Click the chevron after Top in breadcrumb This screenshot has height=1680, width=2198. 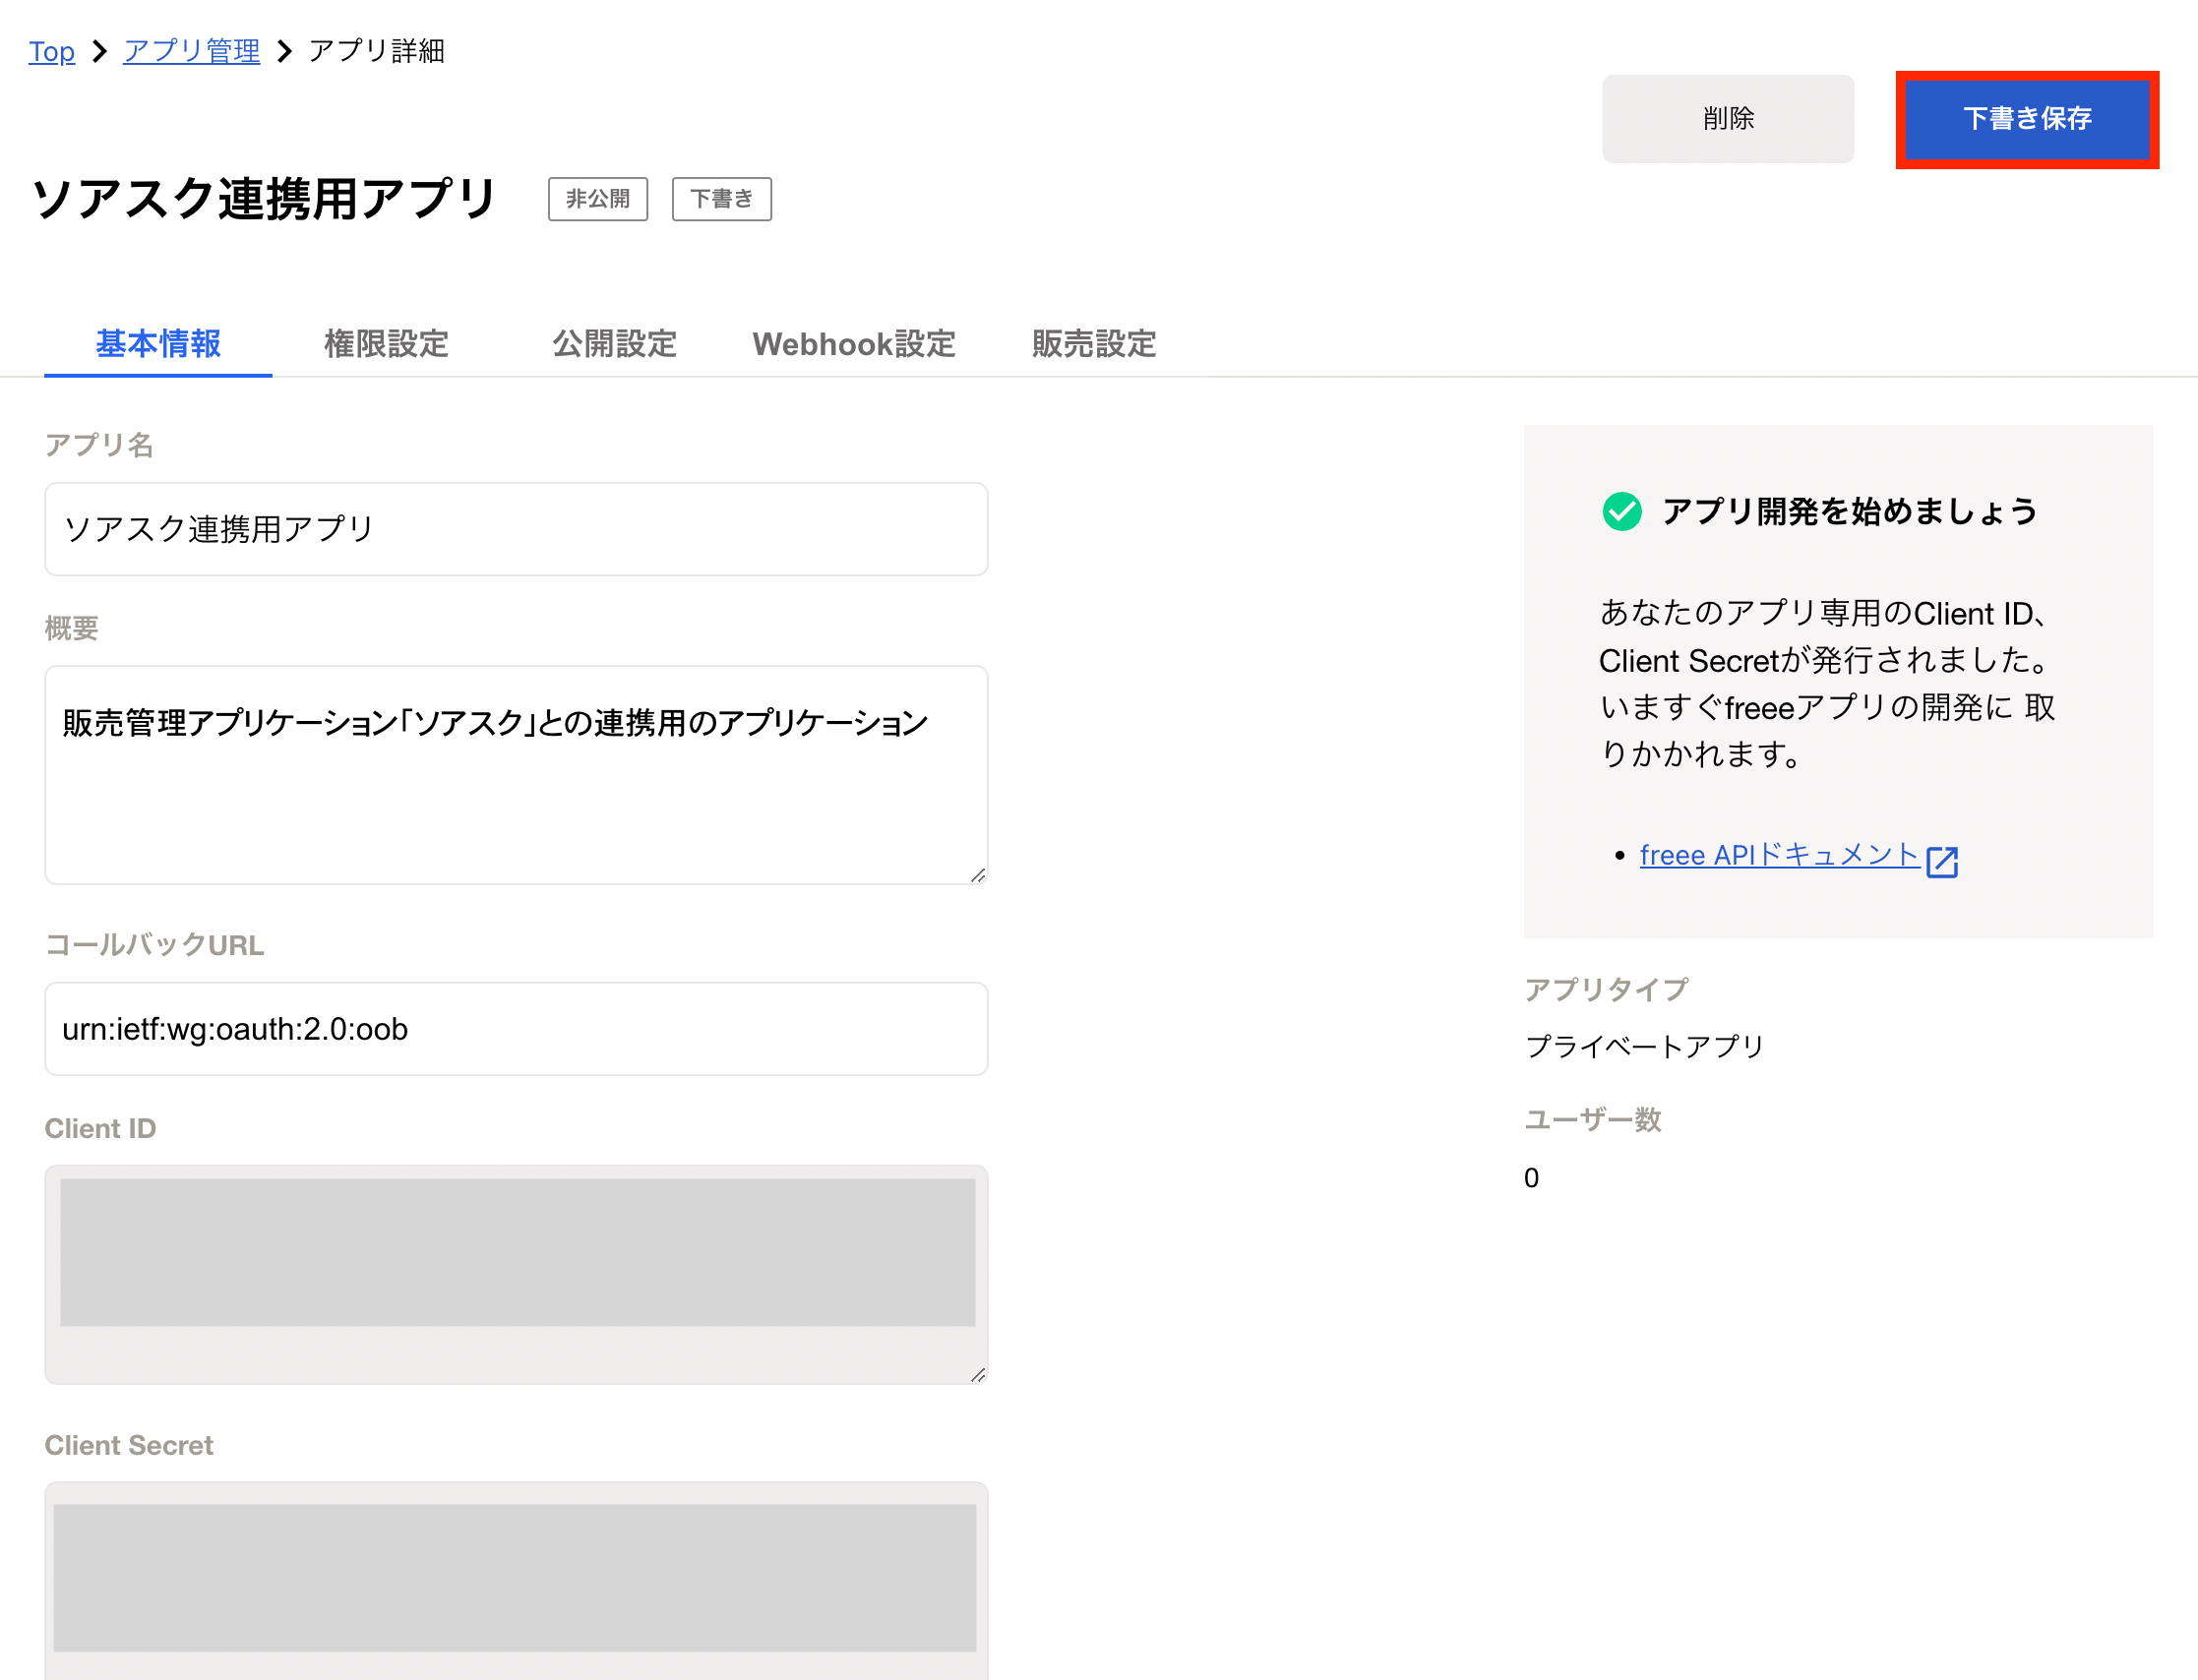[x=99, y=51]
